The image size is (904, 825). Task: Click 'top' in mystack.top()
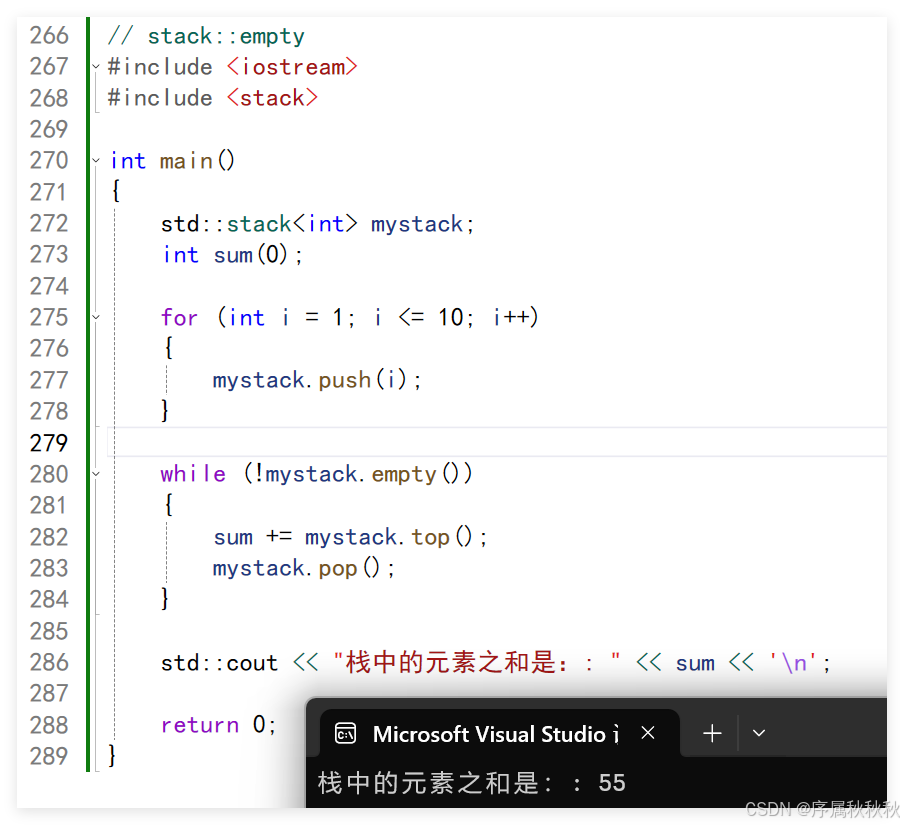click(430, 537)
